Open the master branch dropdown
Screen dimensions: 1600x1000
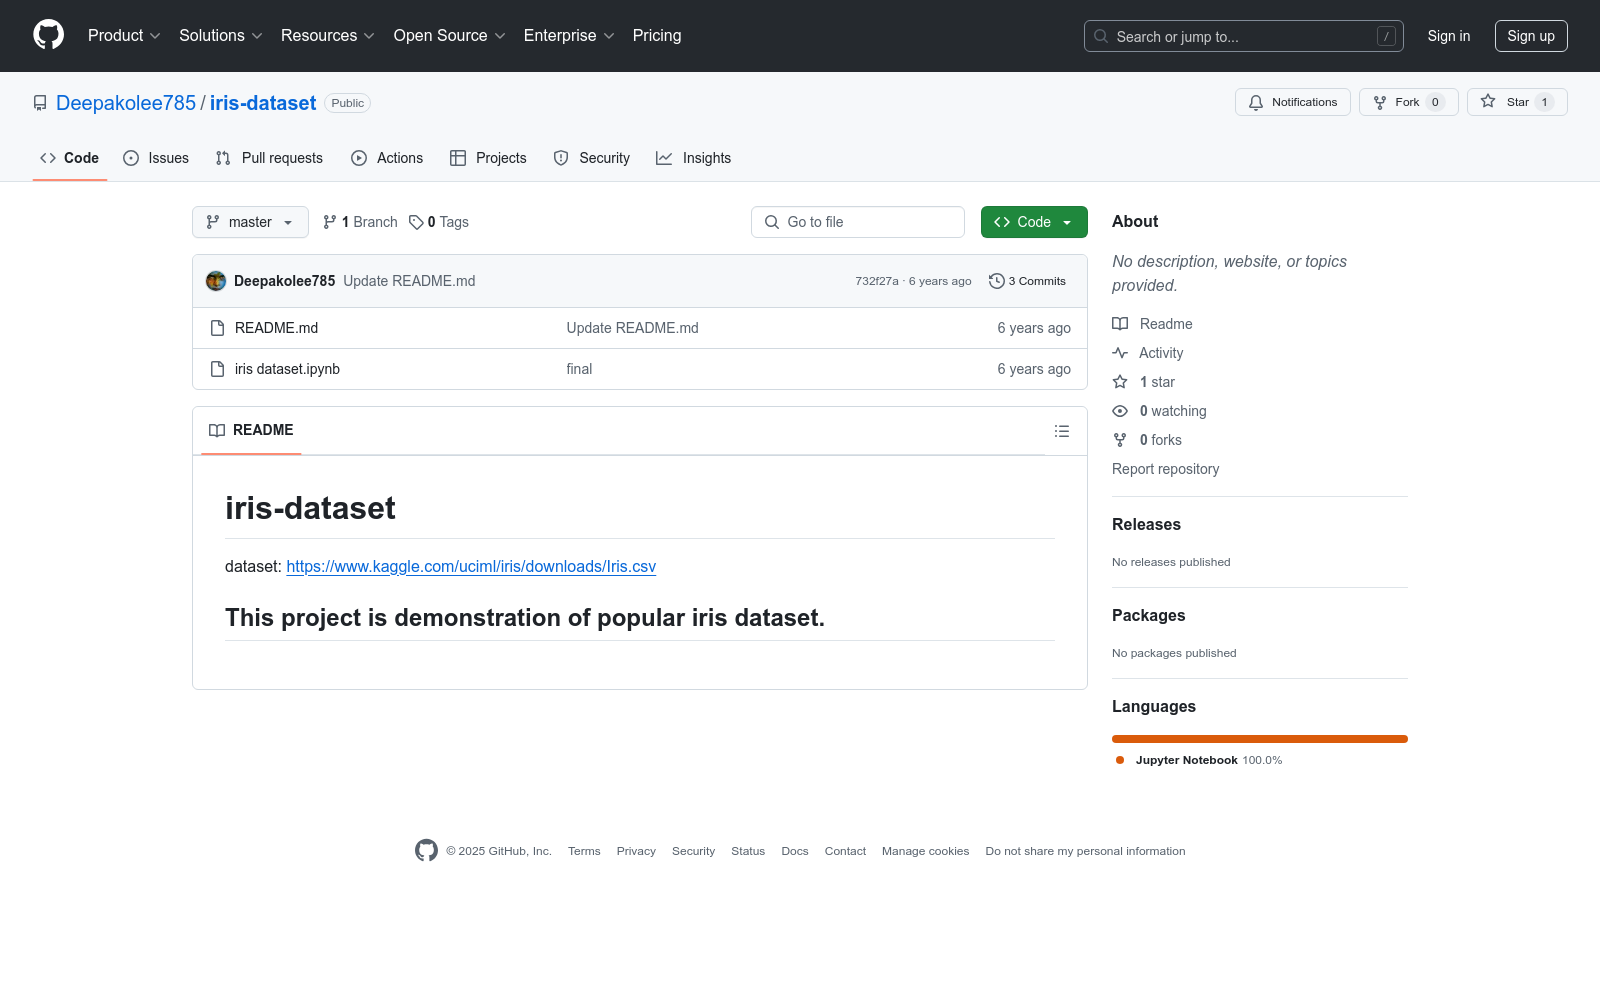tap(250, 222)
